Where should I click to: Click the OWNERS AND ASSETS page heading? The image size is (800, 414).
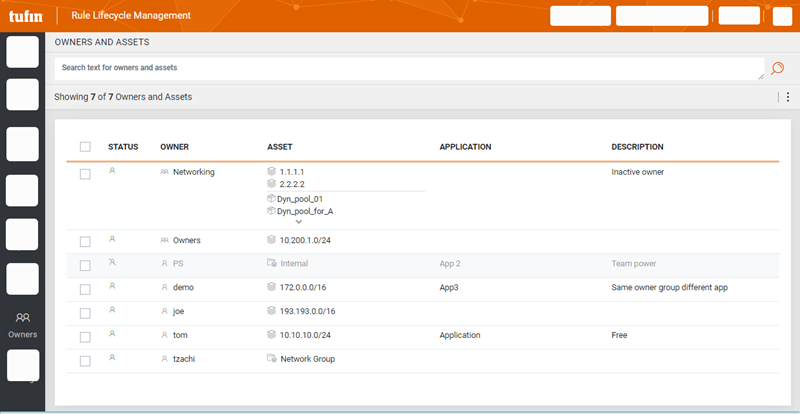(102, 42)
